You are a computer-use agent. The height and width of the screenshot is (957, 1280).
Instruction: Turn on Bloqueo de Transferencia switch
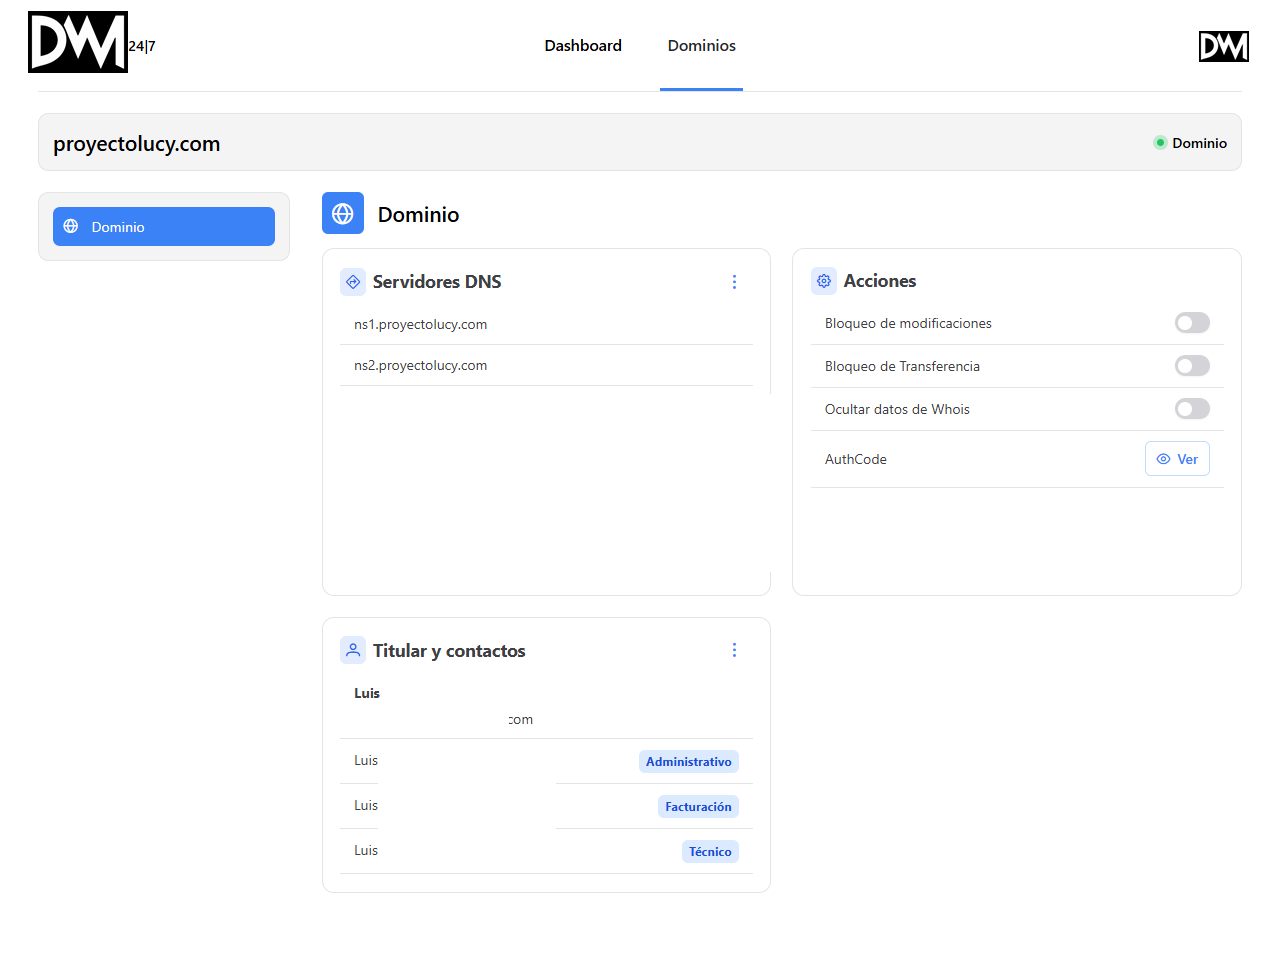1191,366
